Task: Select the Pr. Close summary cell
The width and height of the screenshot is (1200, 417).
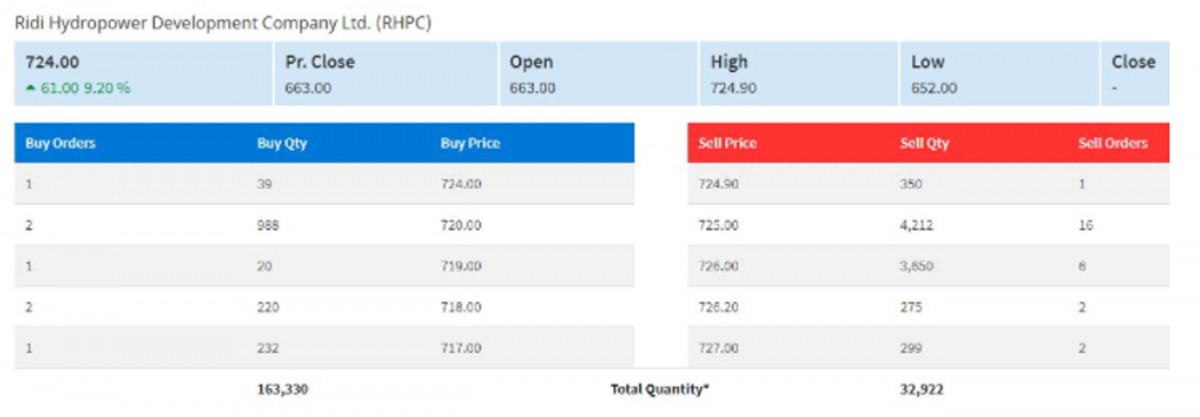Action: click(x=385, y=74)
